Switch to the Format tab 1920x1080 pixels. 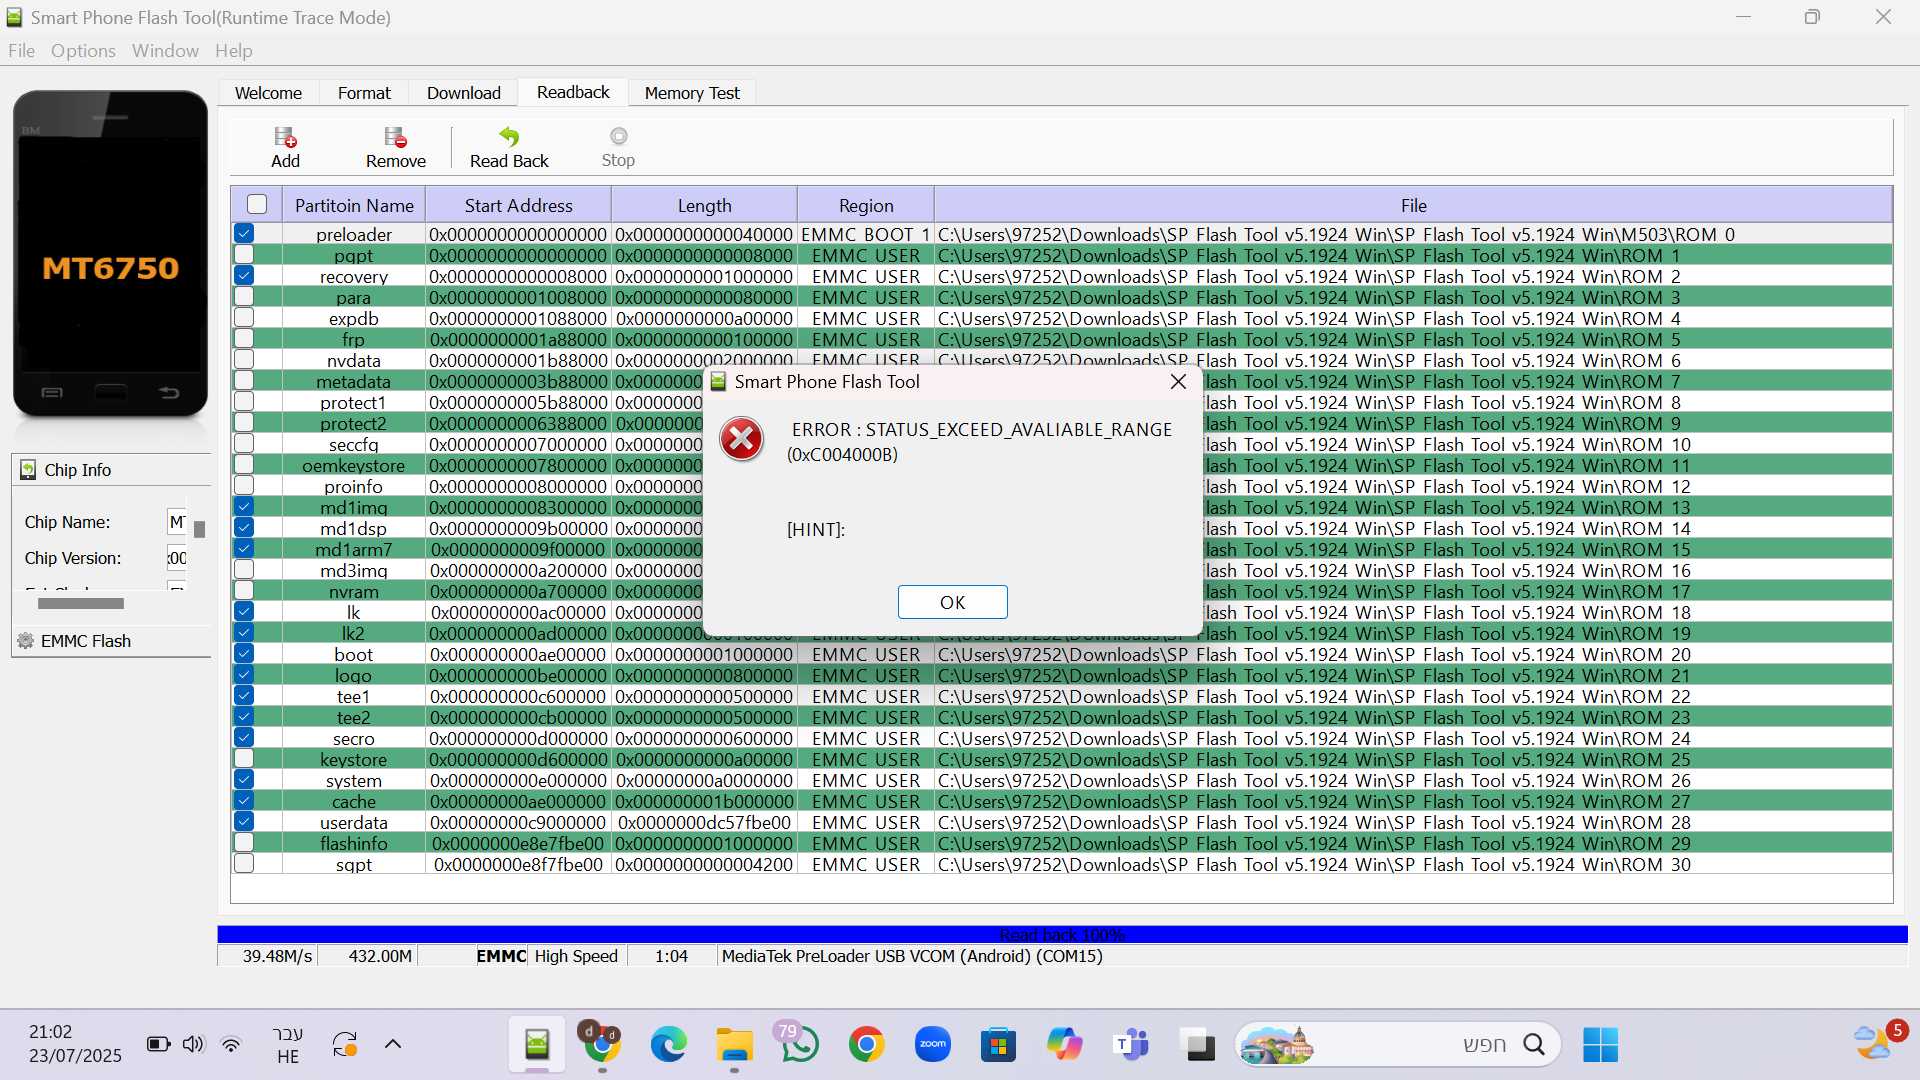364,93
